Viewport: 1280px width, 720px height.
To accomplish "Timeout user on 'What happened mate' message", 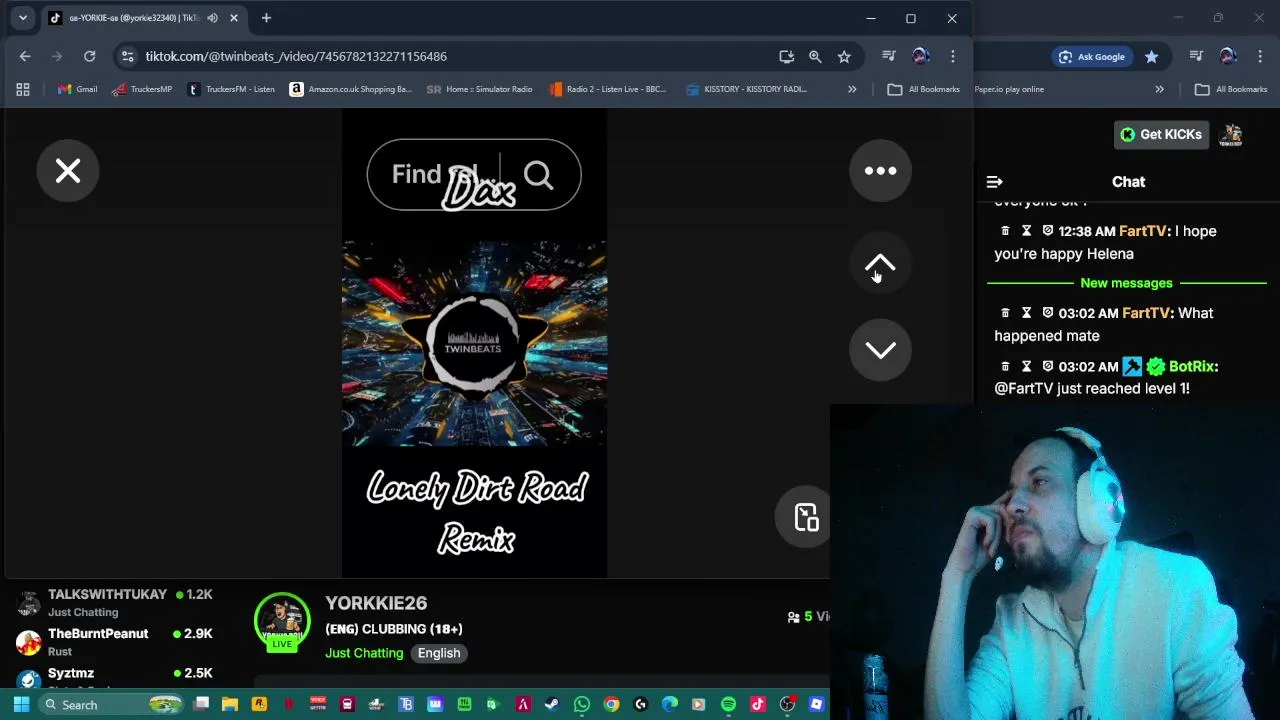I will 1026,313.
